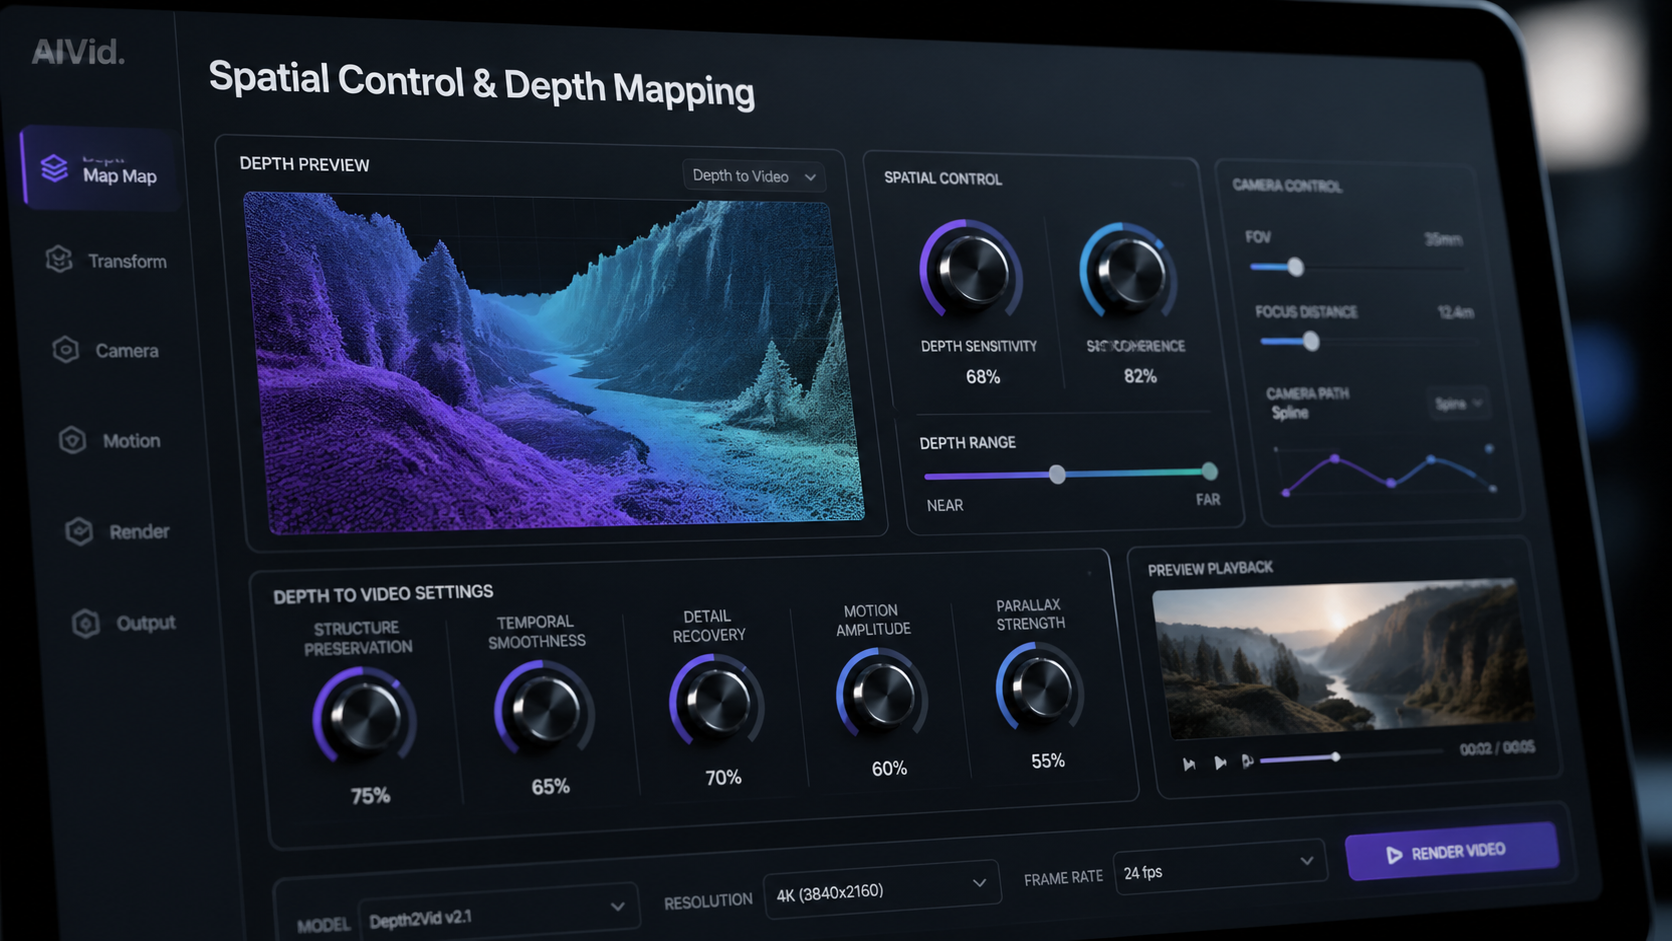
Task: Click the skip-to-start playback icon
Action: click(1189, 764)
